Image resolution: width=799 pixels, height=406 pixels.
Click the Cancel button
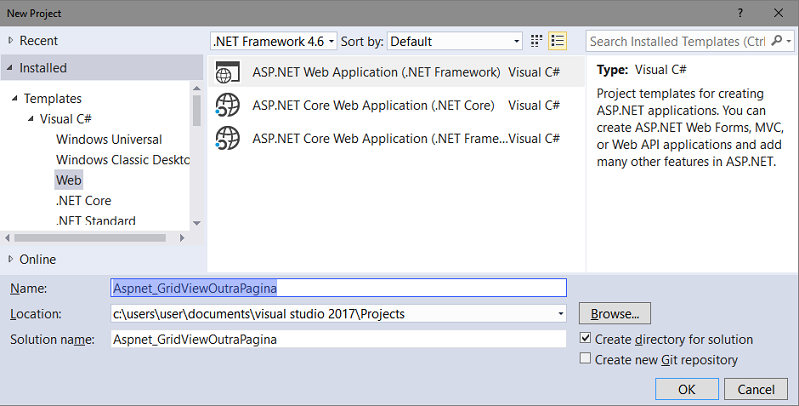click(x=756, y=389)
